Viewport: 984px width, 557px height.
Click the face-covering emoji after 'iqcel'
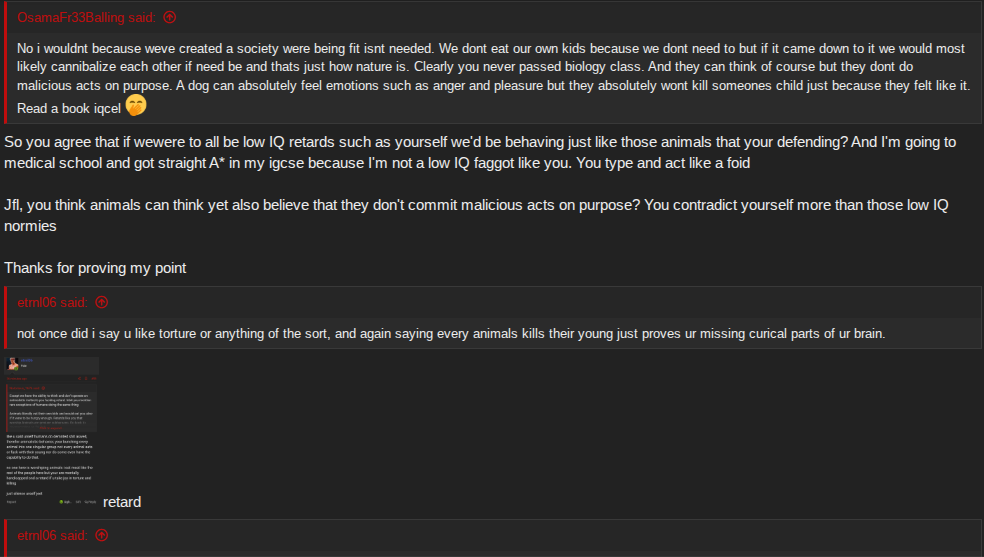click(136, 105)
